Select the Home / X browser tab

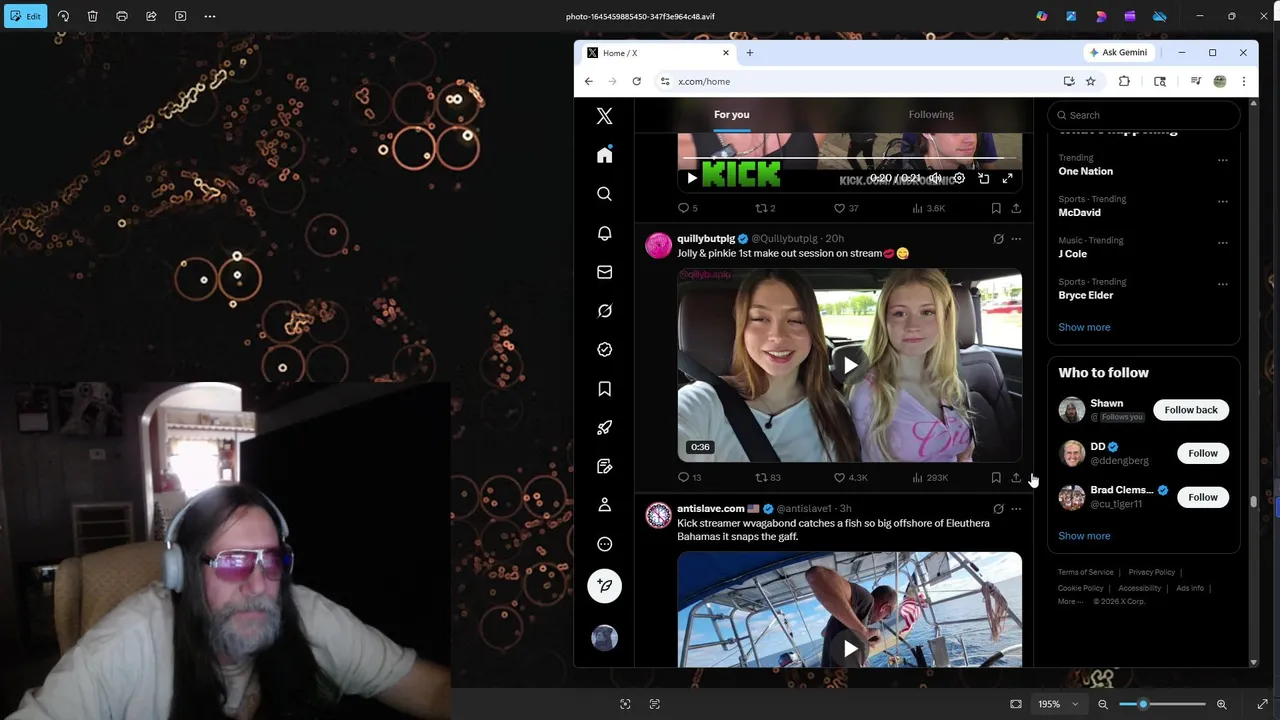coord(657,53)
